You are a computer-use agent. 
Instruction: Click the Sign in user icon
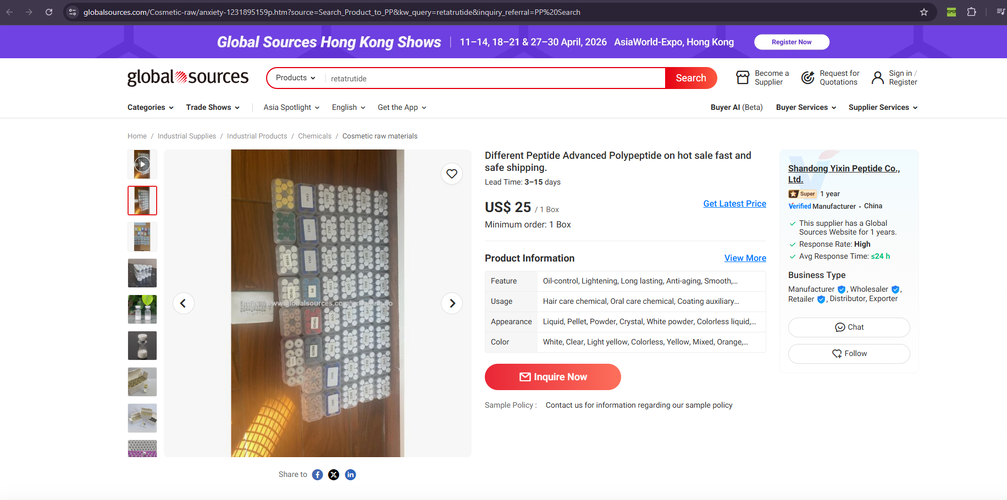click(877, 78)
